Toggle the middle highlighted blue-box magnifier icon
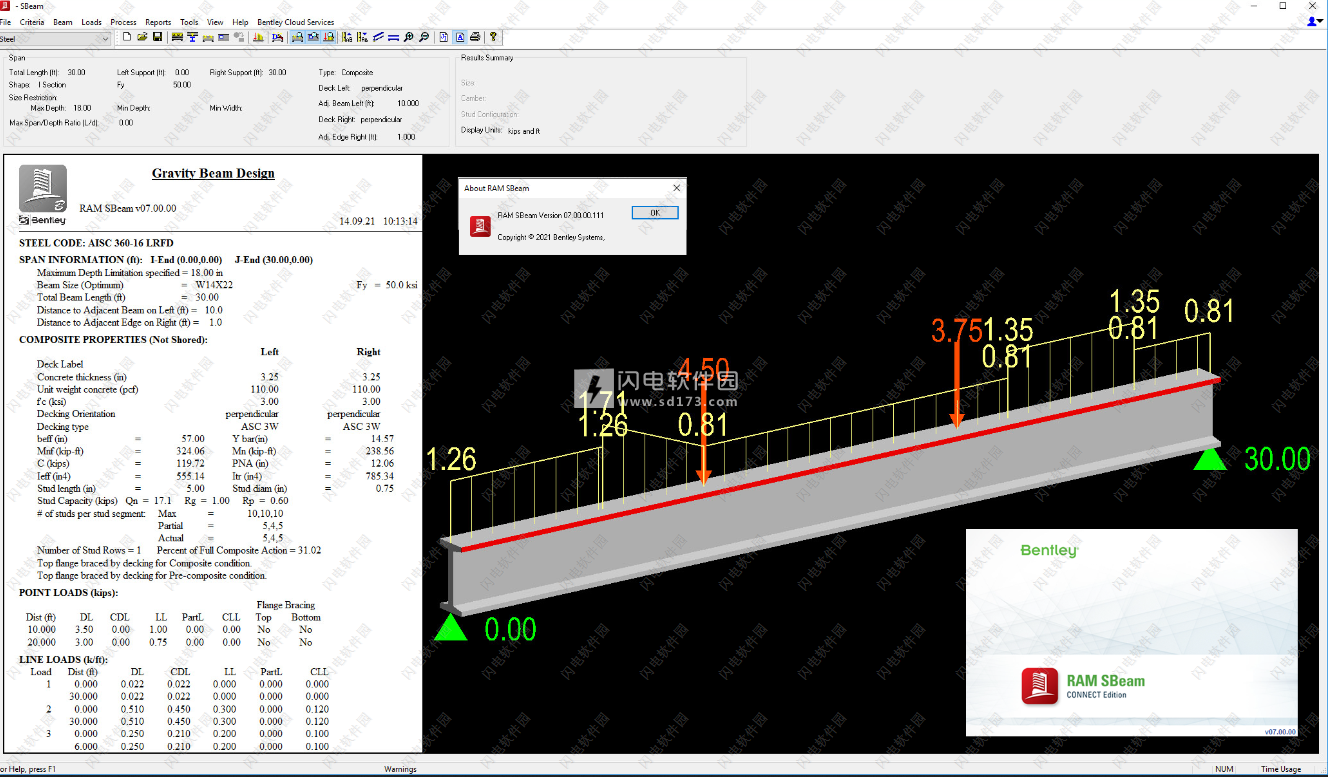1328x777 pixels. pyautogui.click(x=313, y=37)
